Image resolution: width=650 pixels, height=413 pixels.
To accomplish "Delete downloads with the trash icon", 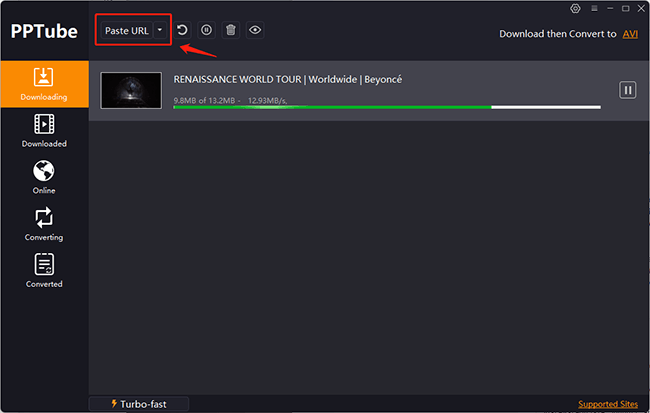I will [x=231, y=30].
